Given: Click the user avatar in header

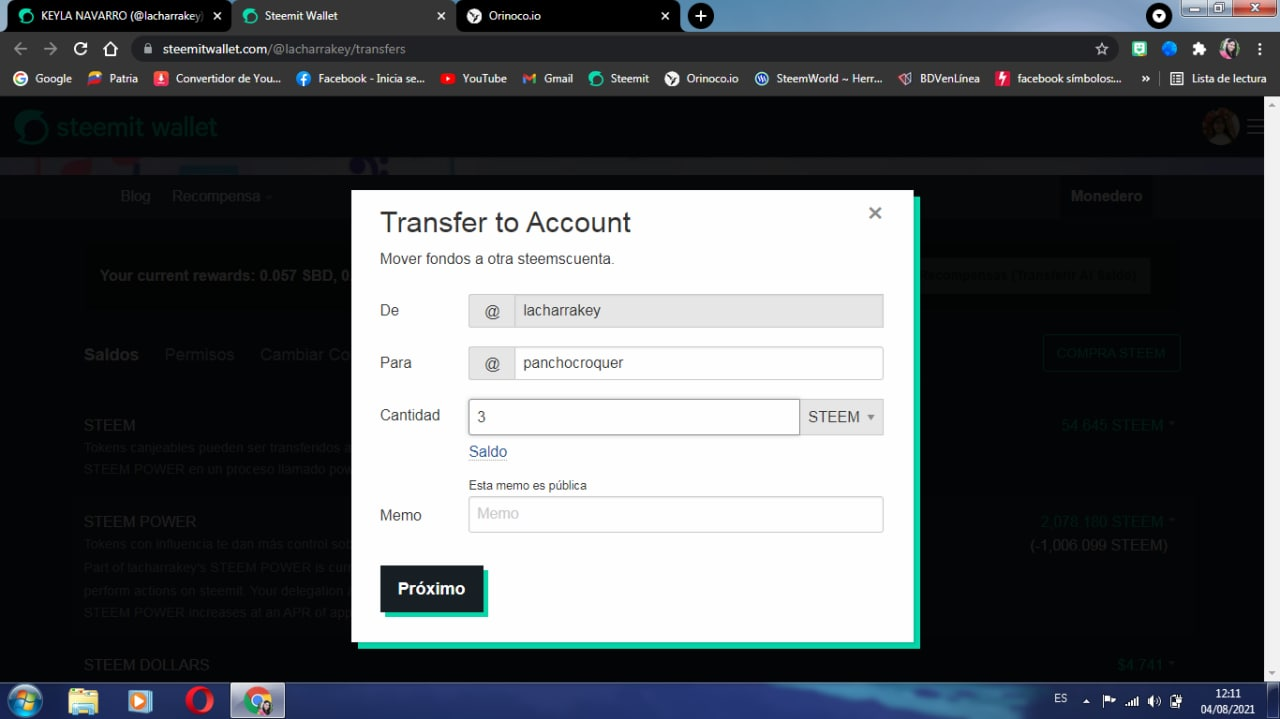Looking at the screenshot, I should [x=1220, y=127].
